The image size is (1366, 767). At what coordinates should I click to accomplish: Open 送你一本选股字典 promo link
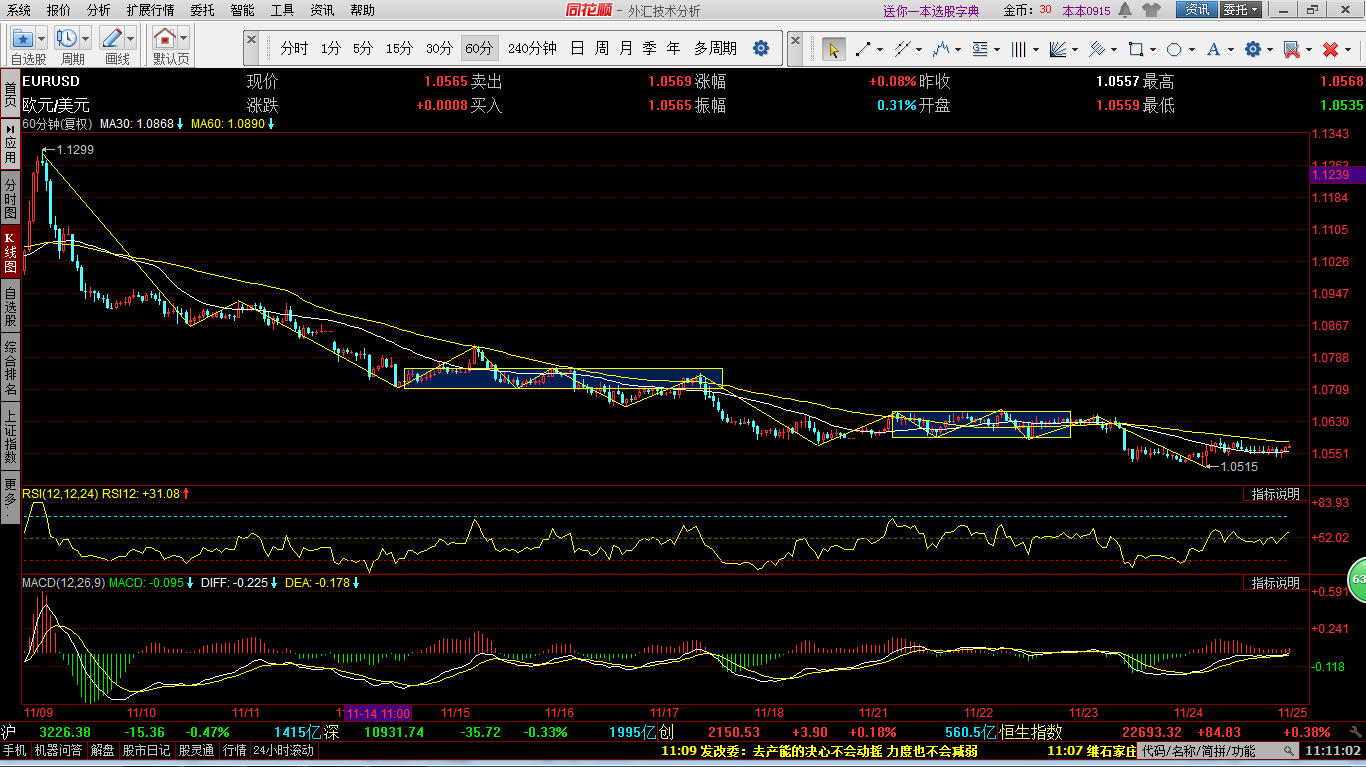click(931, 11)
